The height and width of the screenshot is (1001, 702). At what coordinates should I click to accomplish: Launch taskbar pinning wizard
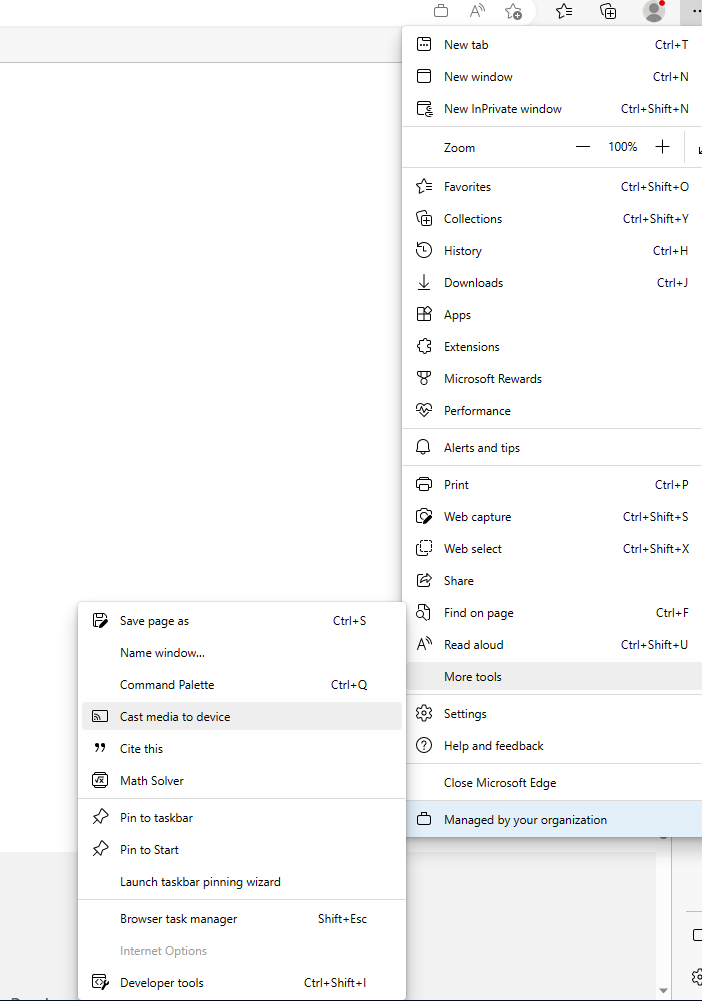pyautogui.click(x=242, y=881)
